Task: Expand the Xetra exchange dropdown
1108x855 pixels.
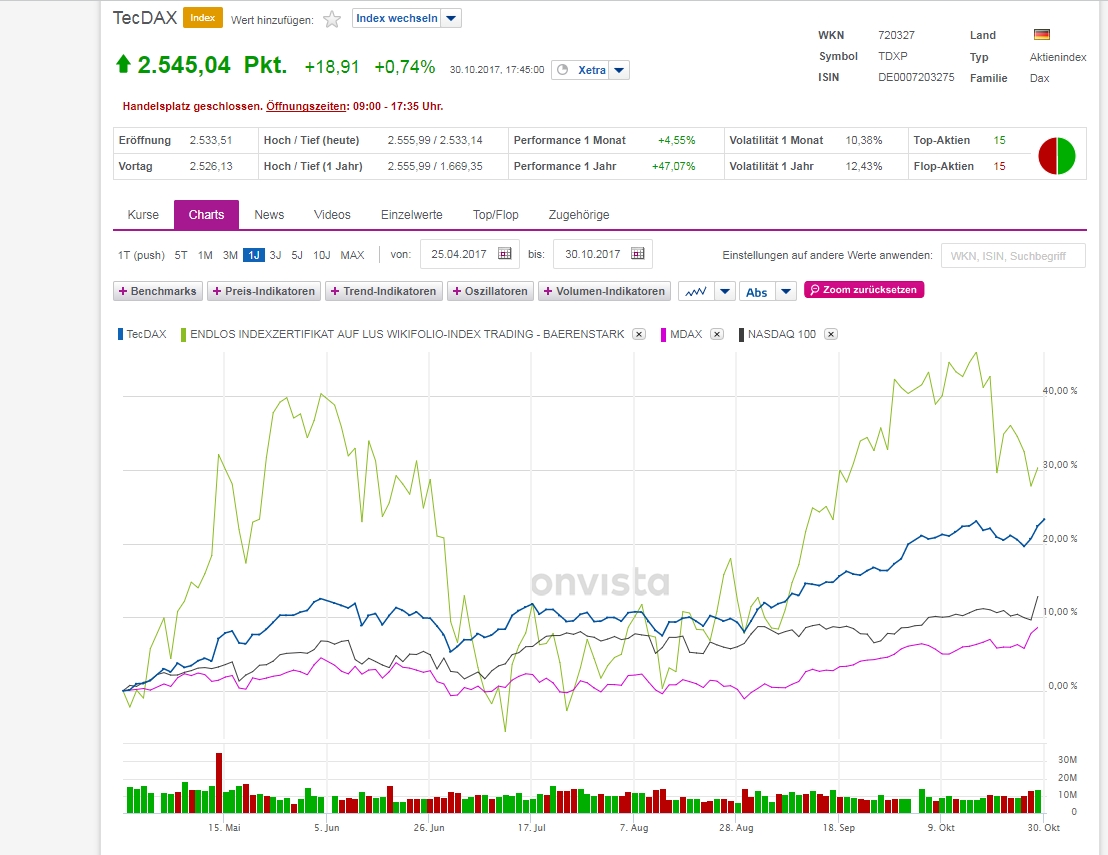Action: point(618,70)
